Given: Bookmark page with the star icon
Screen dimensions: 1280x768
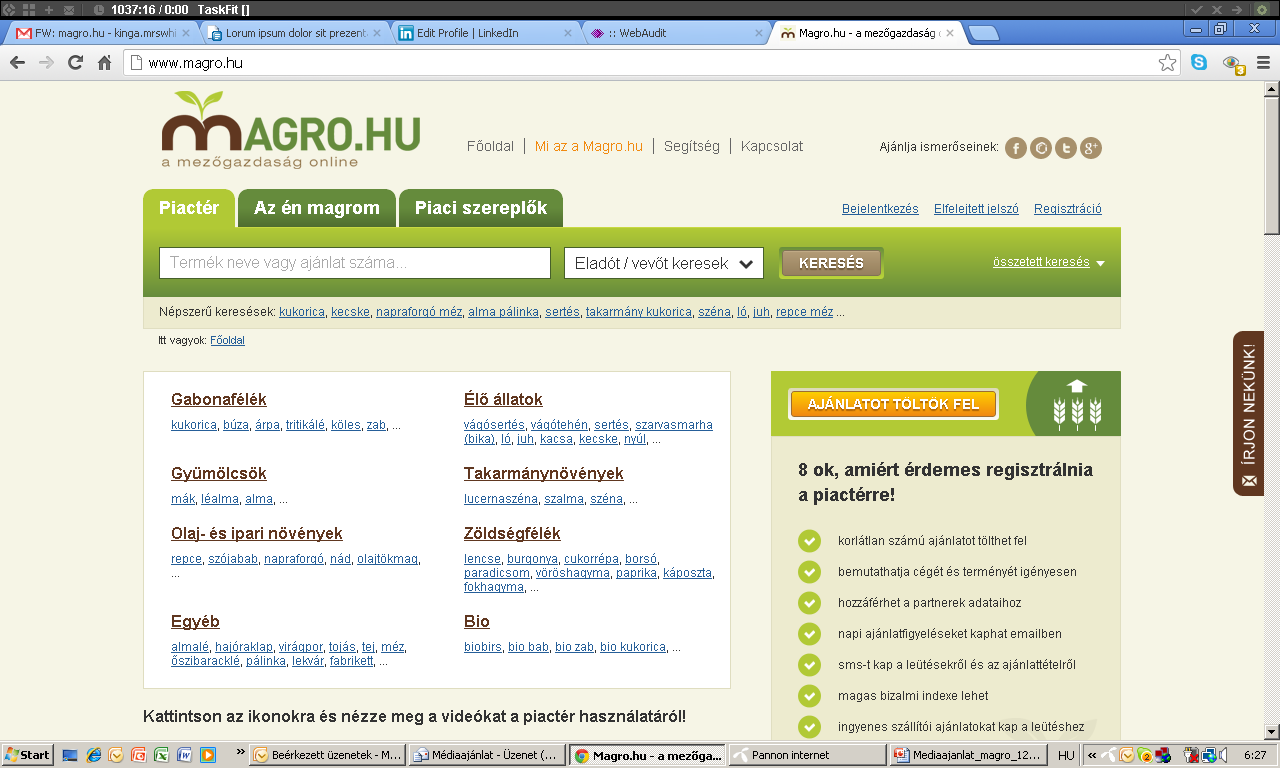Looking at the screenshot, I should (x=1167, y=63).
